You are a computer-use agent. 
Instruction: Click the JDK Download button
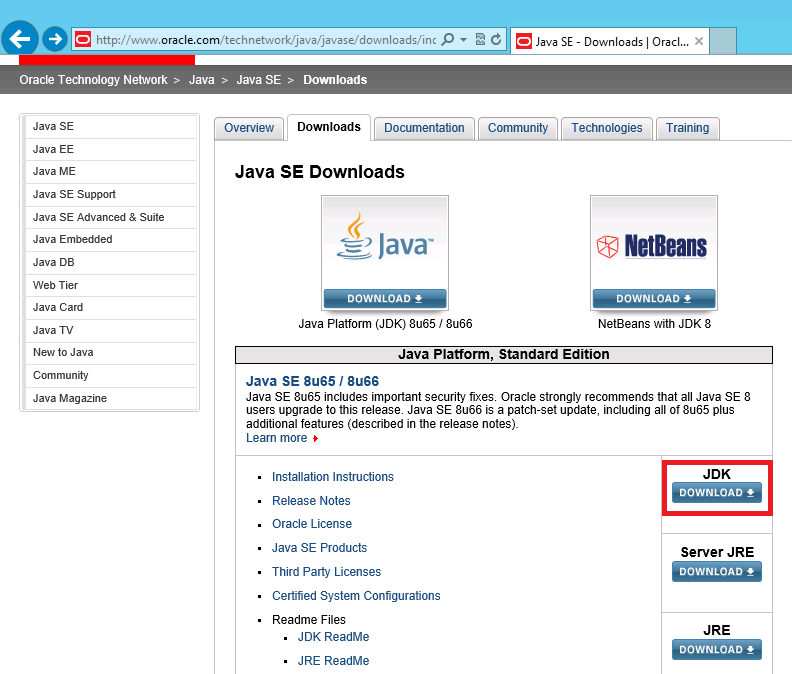[x=716, y=493]
